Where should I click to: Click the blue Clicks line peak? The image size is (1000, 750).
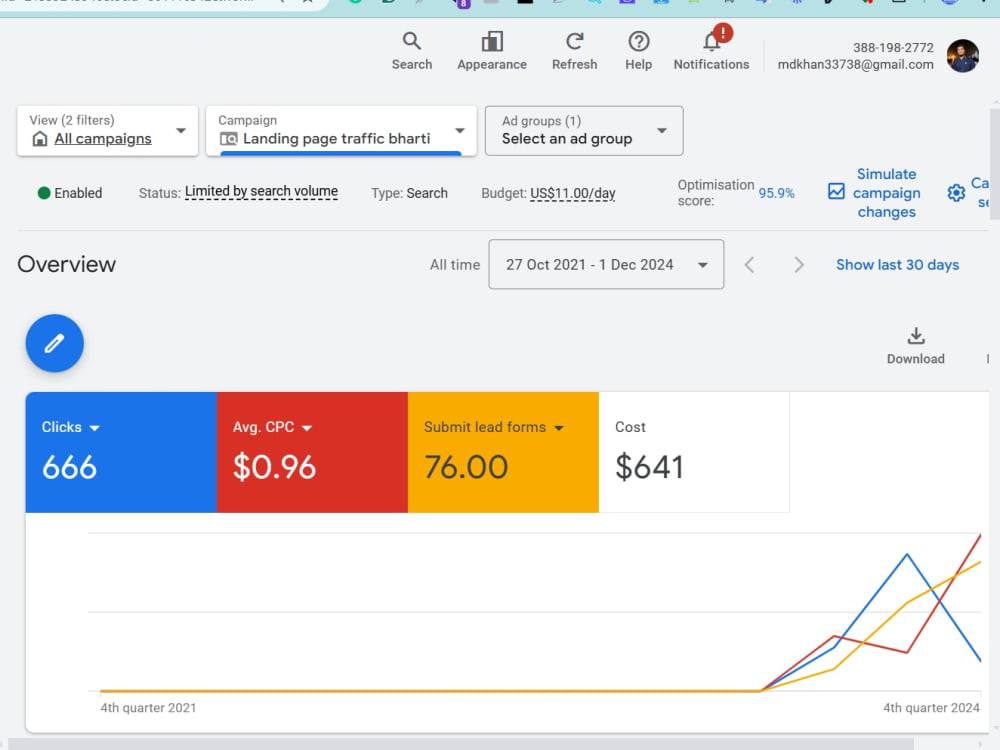click(x=907, y=555)
